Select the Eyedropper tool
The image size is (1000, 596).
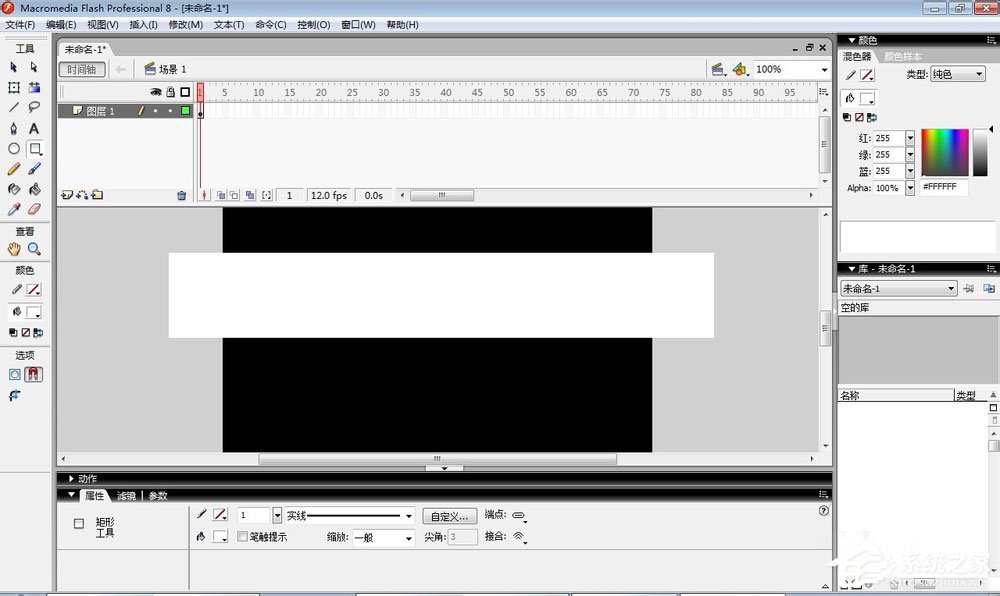click(x=14, y=210)
